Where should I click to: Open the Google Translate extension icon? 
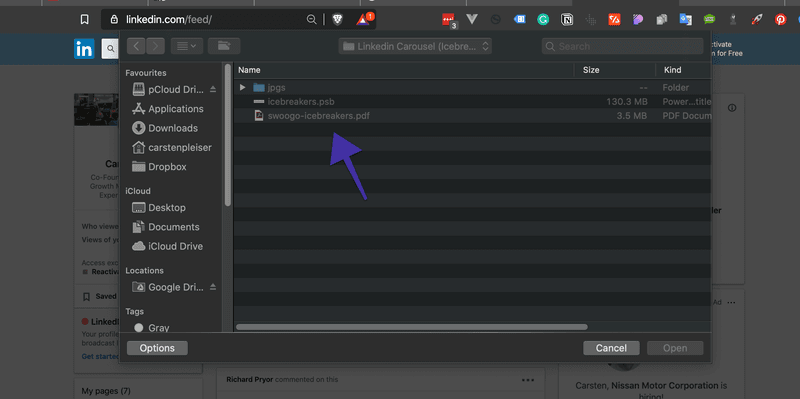685,19
